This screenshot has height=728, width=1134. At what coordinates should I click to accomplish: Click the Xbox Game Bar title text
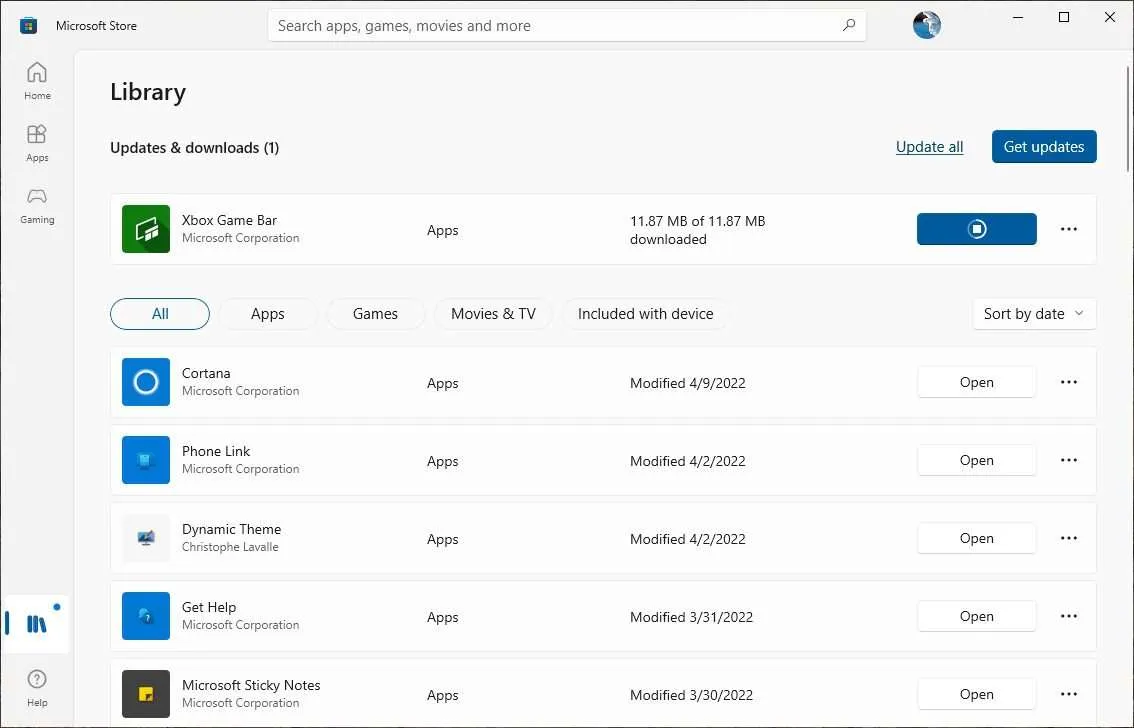coord(229,220)
